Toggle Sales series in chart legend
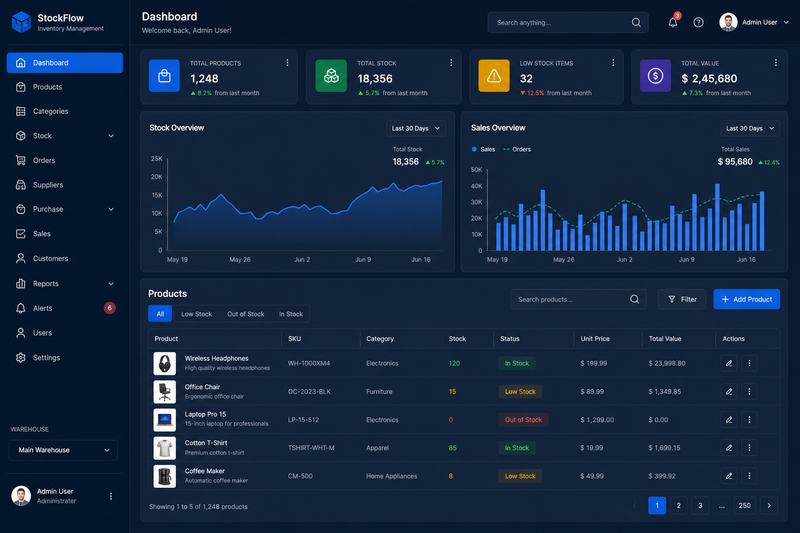Screen dimensions: 800x533 tap(483, 149)
